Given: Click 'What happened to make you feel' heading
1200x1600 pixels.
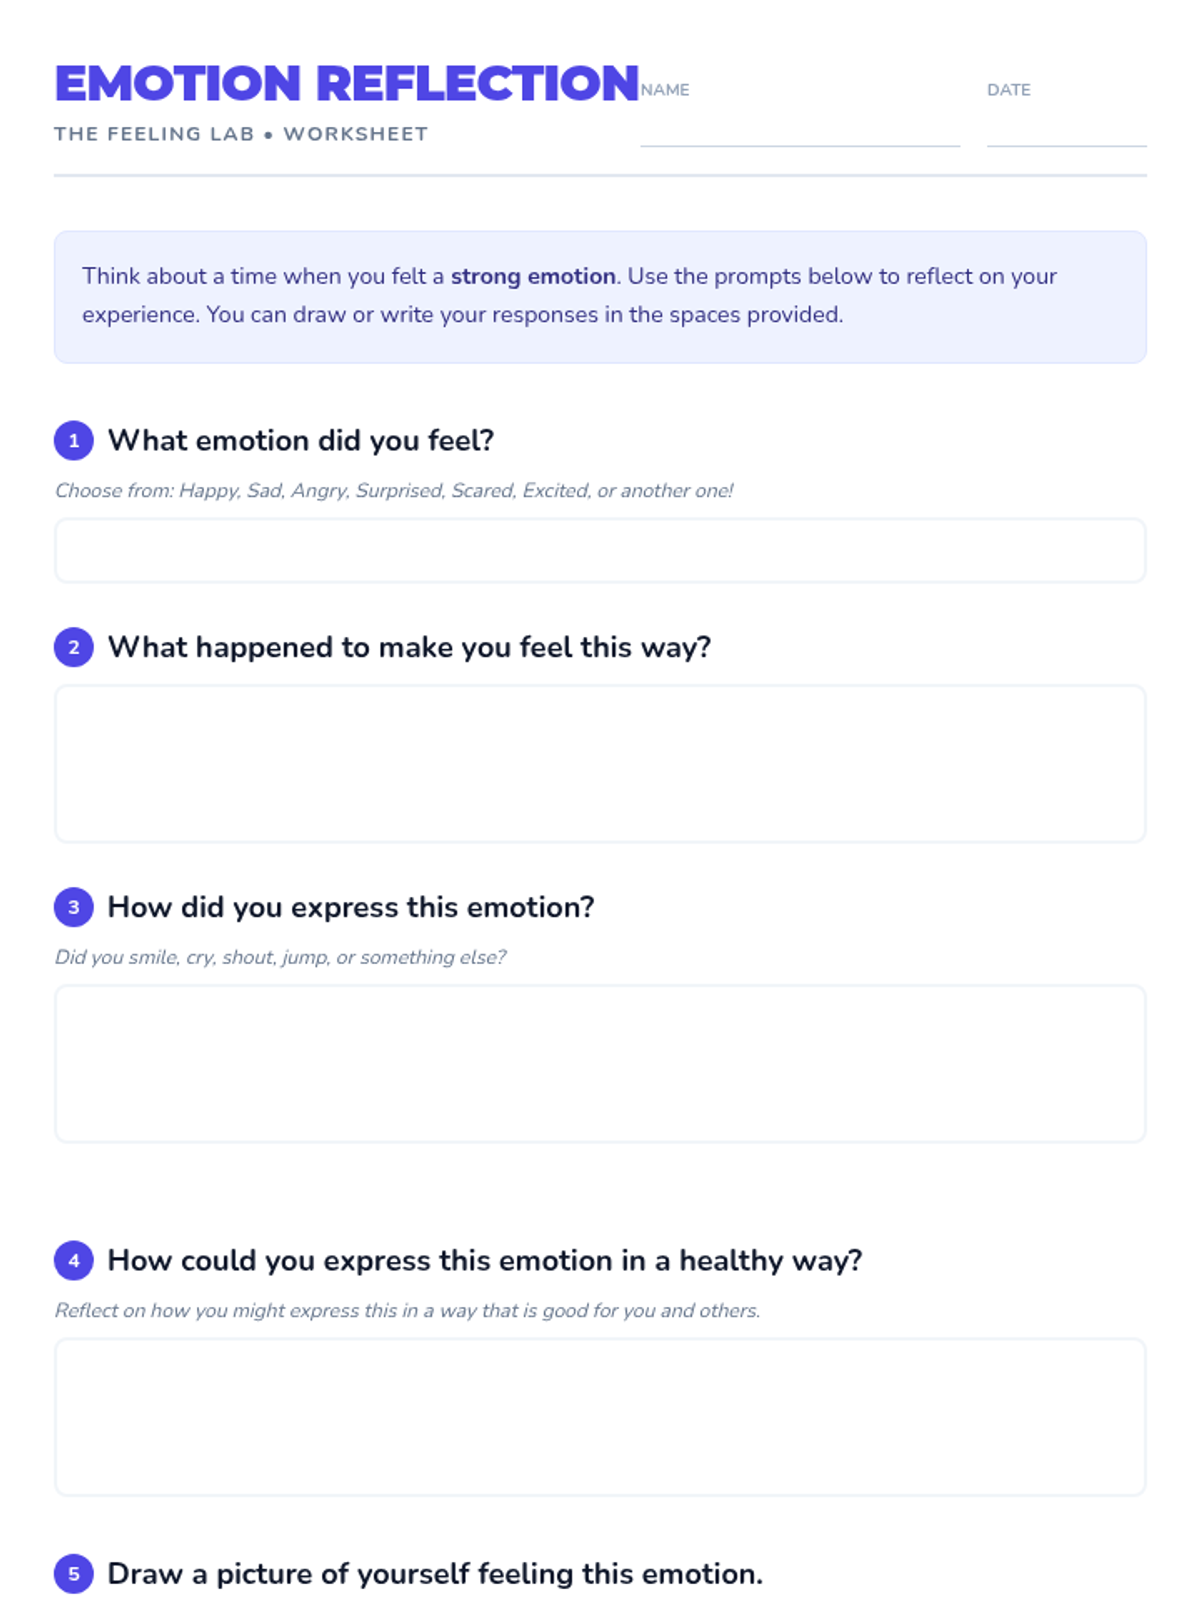Looking at the screenshot, I should [x=409, y=648].
